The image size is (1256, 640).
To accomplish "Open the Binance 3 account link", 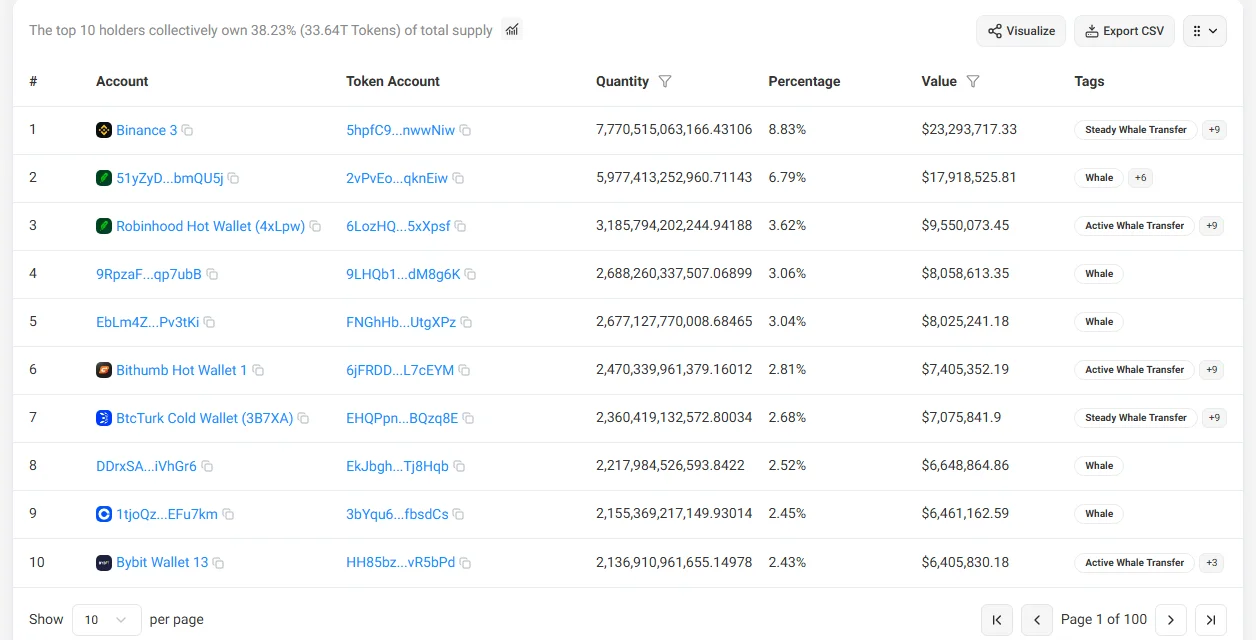I will [147, 130].
